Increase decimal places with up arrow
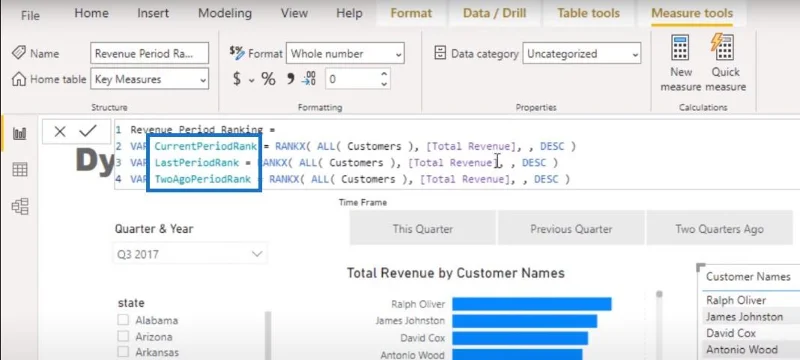Screen dimensions: 800x360 click(384, 74)
